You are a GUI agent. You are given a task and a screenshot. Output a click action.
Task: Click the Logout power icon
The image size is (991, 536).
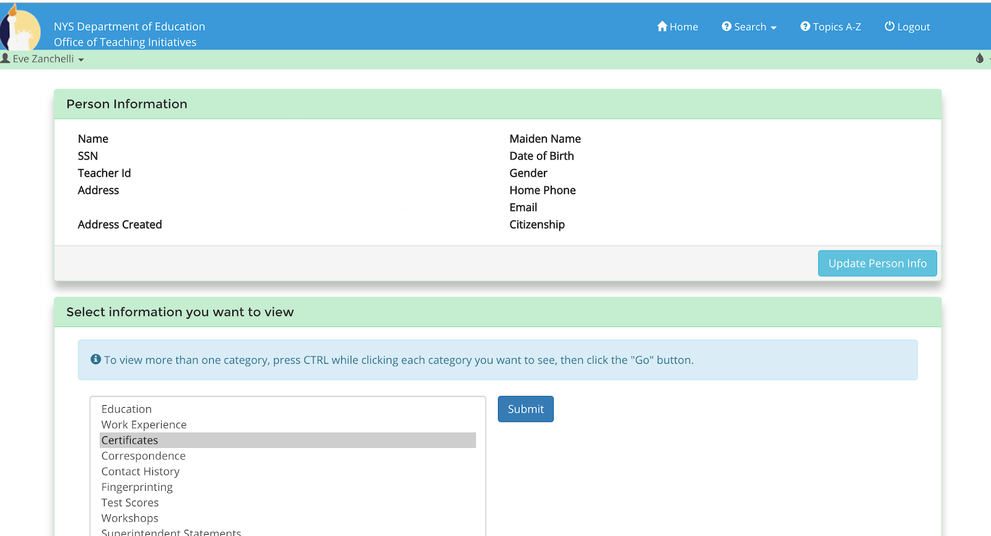889,27
